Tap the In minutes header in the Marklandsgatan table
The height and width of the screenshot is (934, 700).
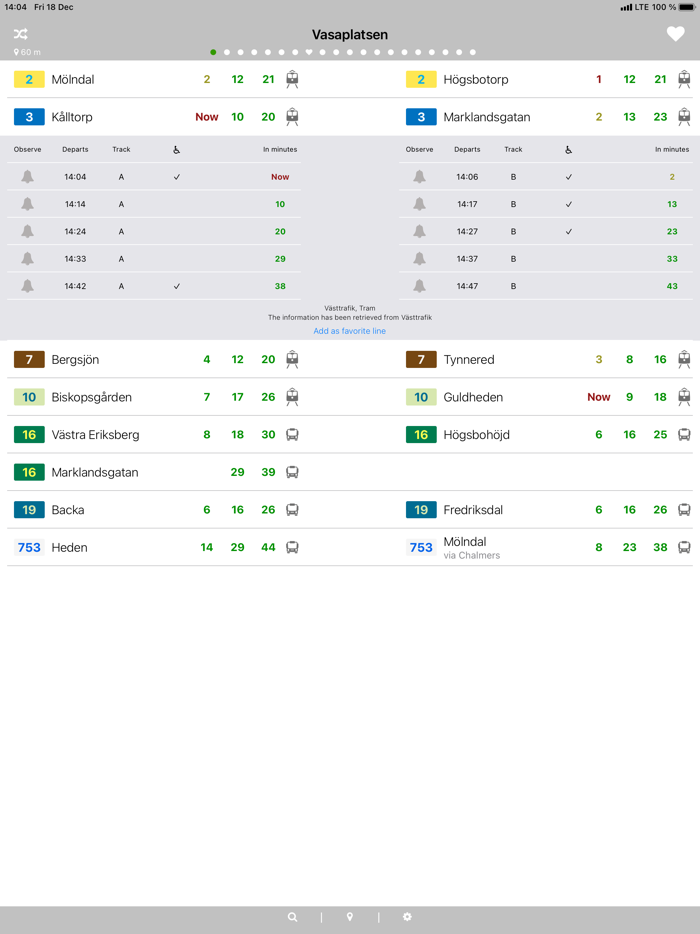point(672,150)
